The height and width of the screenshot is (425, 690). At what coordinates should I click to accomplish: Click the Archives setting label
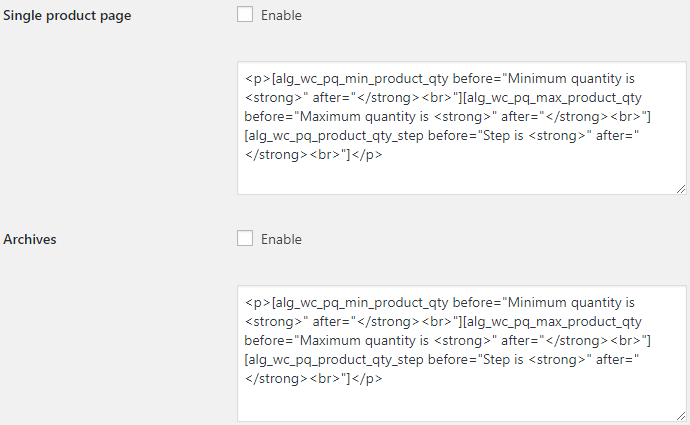30,239
